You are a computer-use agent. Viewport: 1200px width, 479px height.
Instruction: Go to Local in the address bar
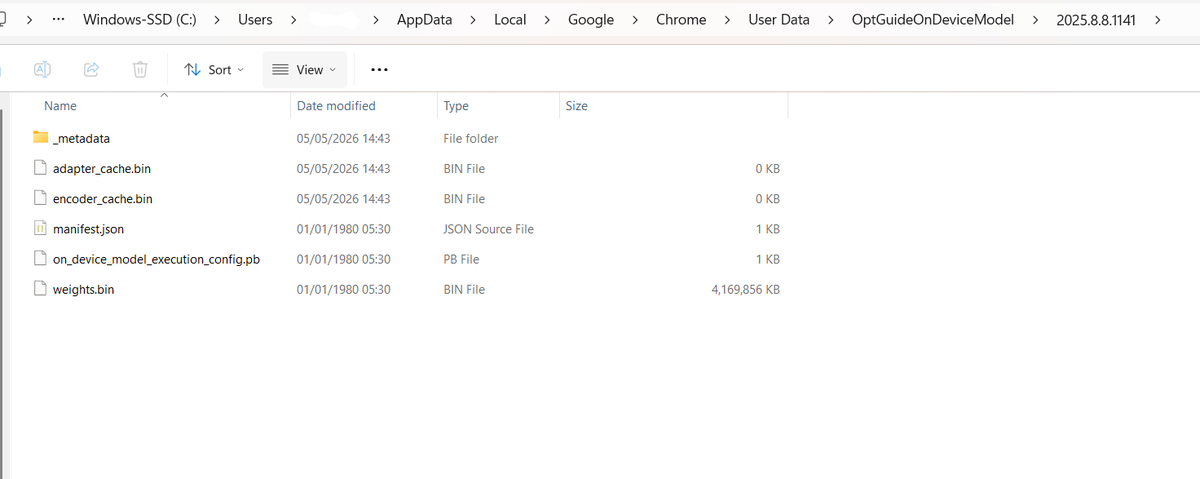[x=510, y=20]
